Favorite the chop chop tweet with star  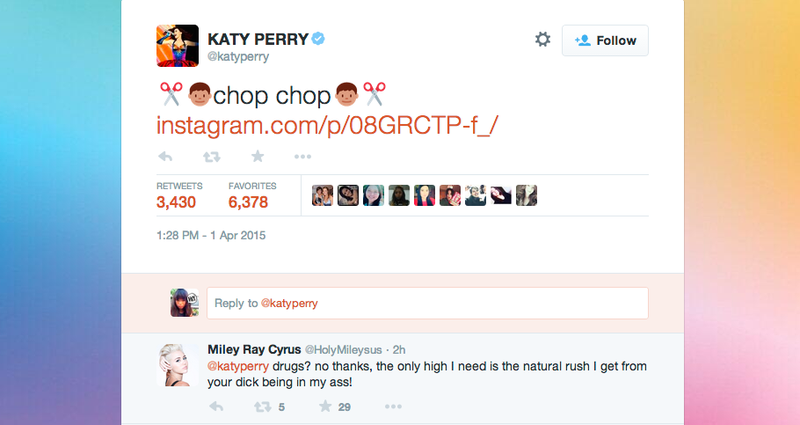258,156
